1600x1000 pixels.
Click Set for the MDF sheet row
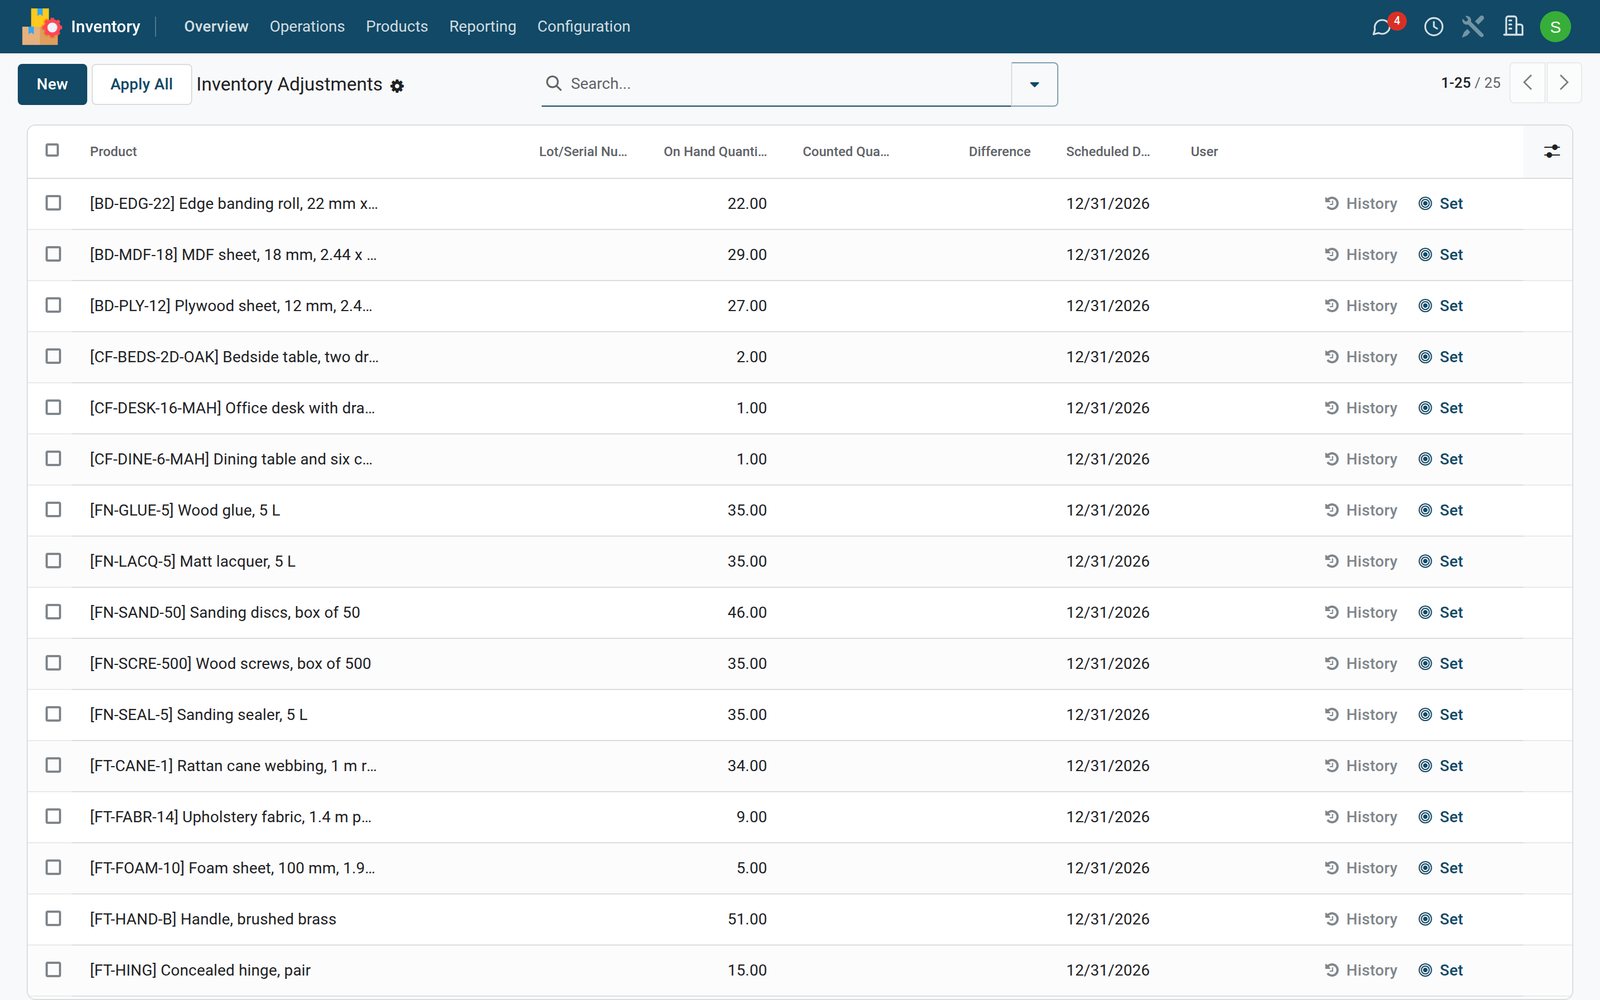[x=1441, y=255]
